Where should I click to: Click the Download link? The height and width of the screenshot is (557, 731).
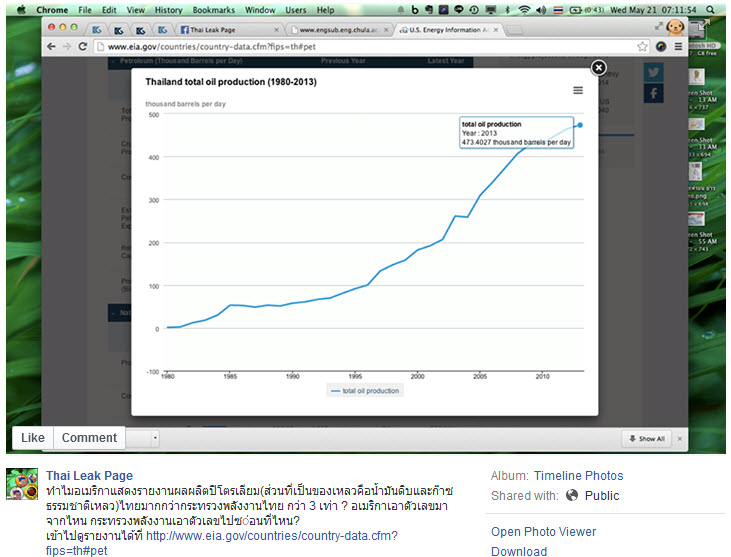coord(519,551)
